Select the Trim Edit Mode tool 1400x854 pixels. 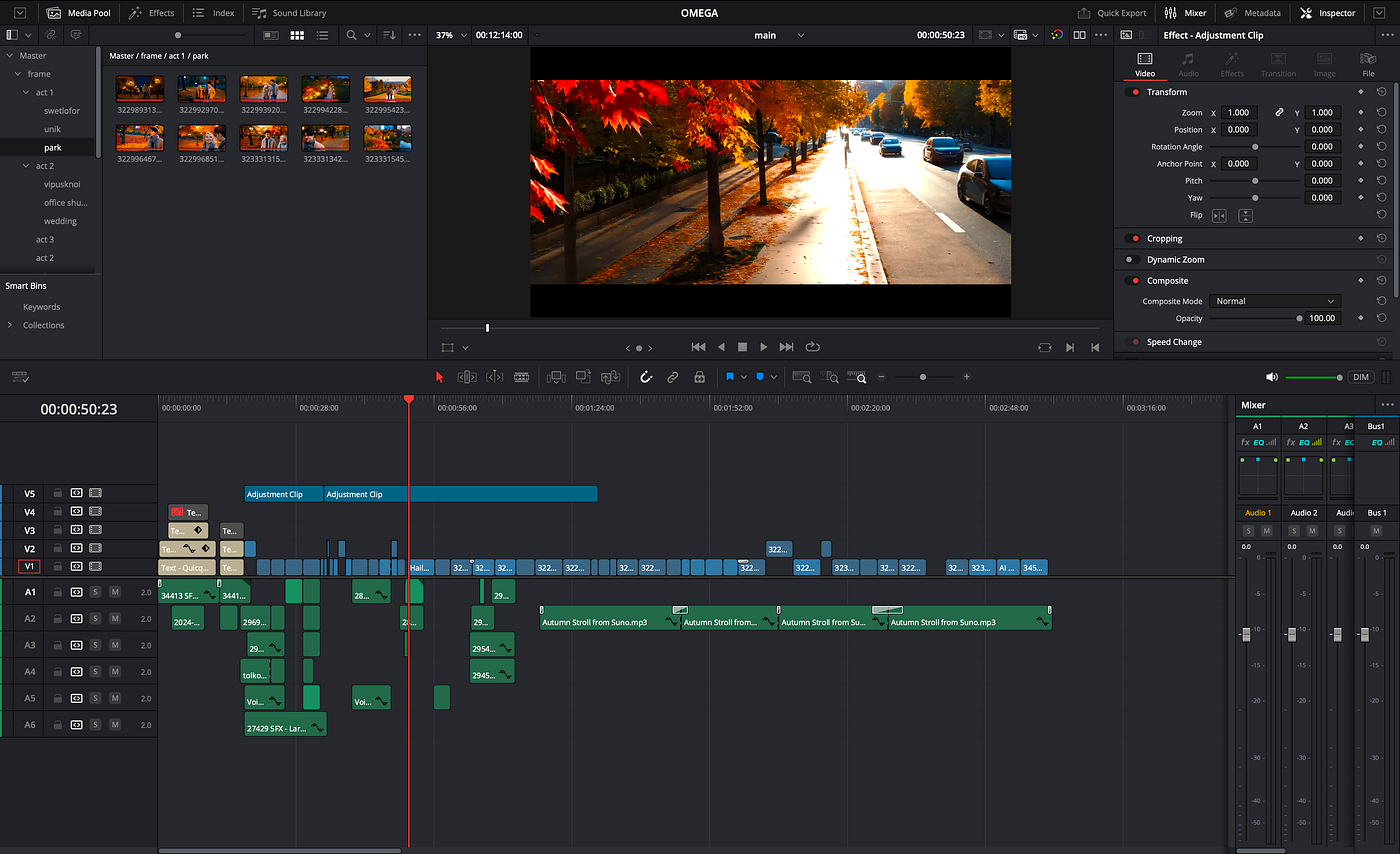point(467,377)
